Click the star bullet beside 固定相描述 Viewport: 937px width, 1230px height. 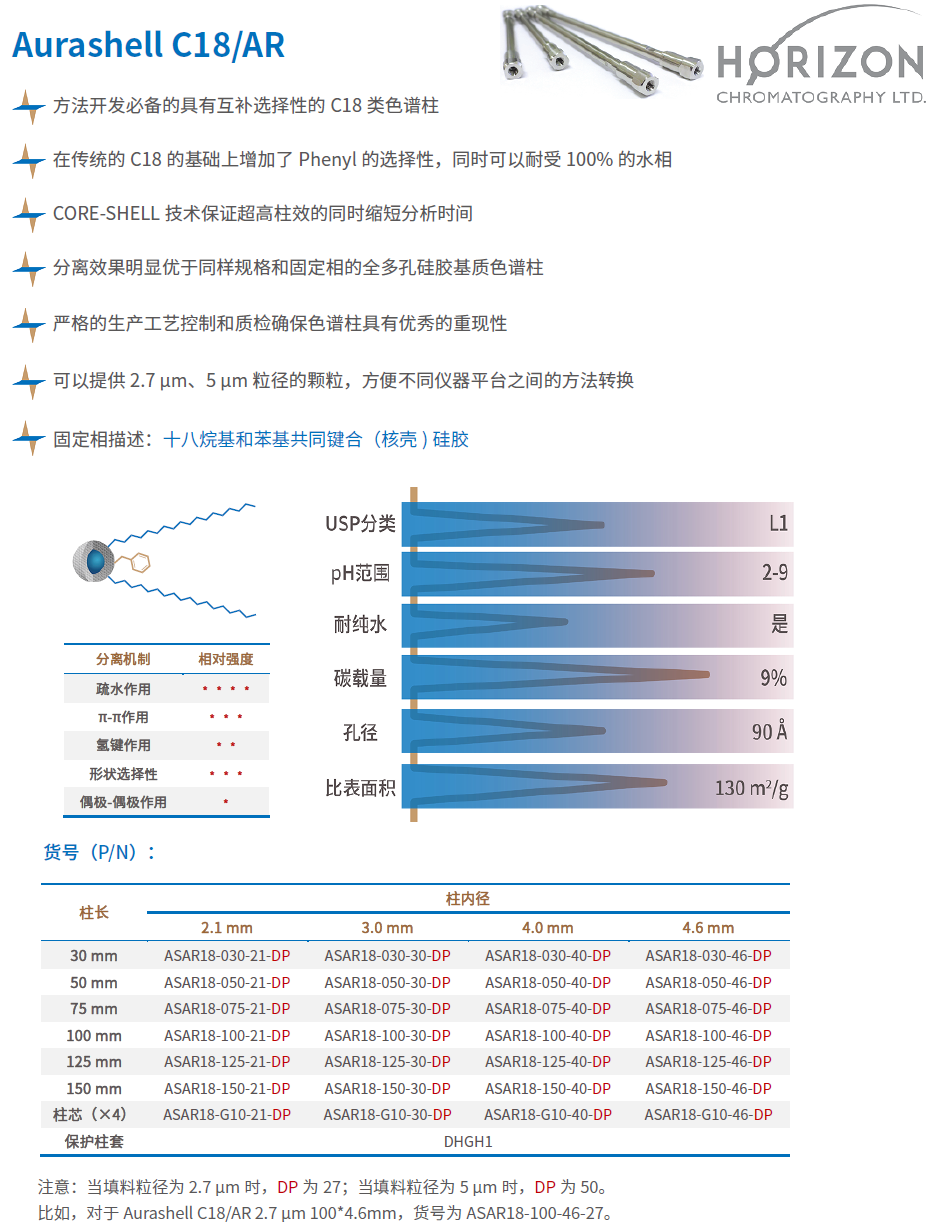[29, 439]
